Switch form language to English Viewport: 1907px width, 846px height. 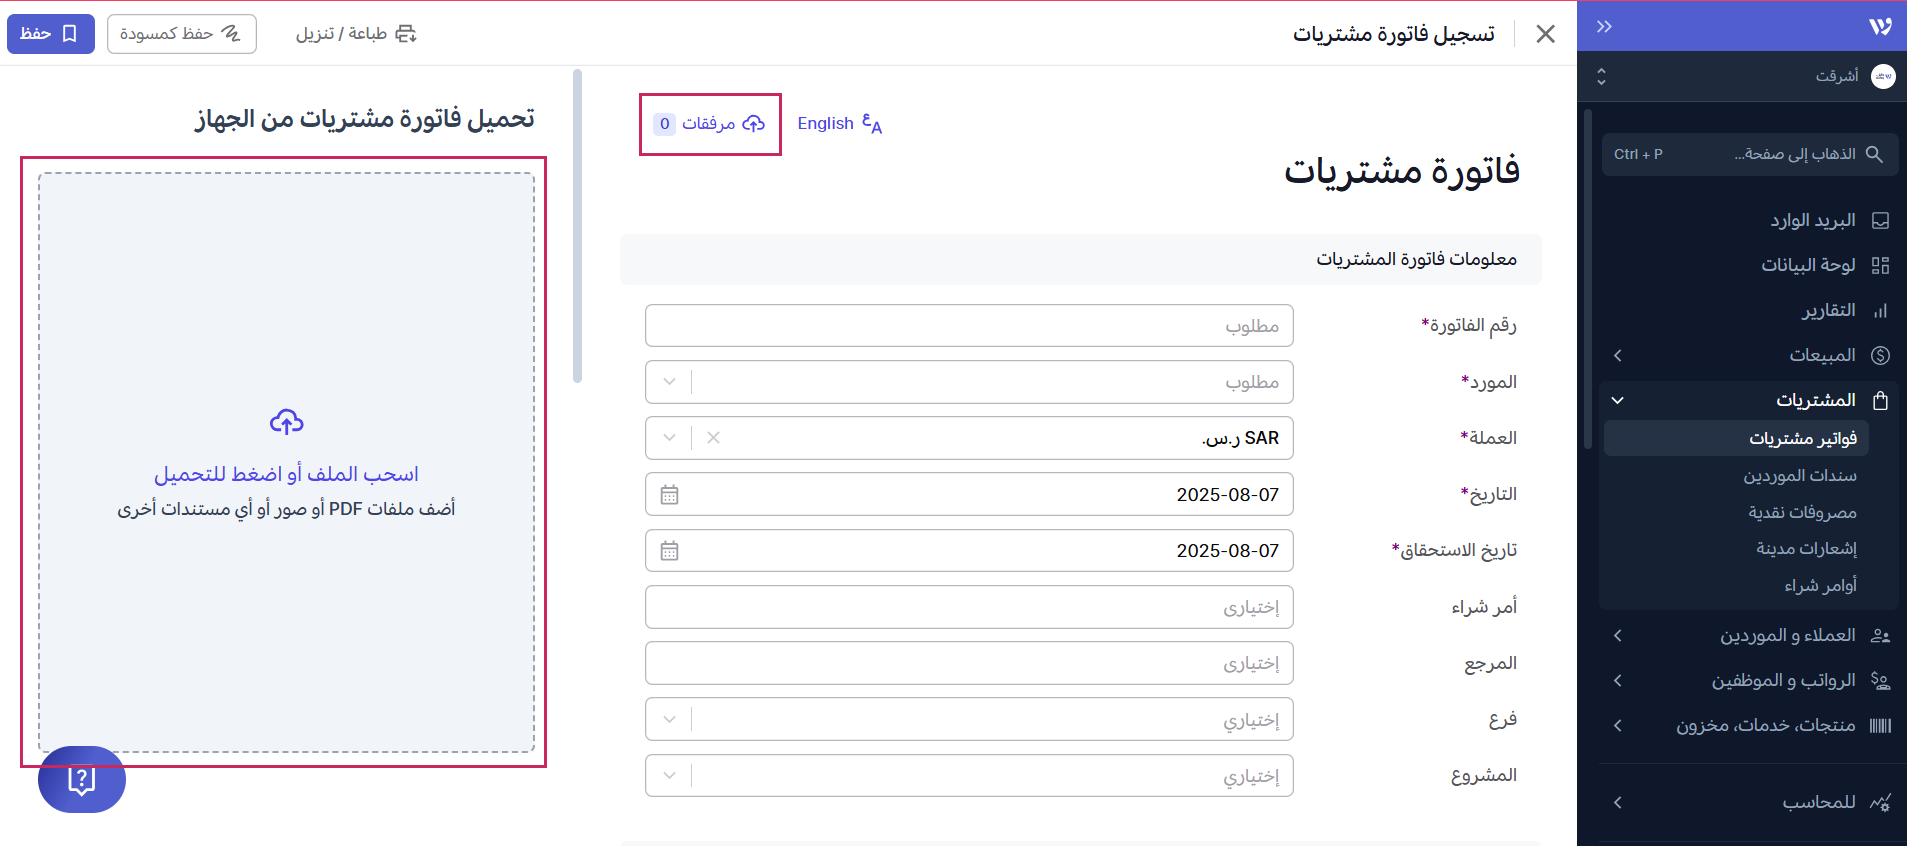tap(839, 124)
